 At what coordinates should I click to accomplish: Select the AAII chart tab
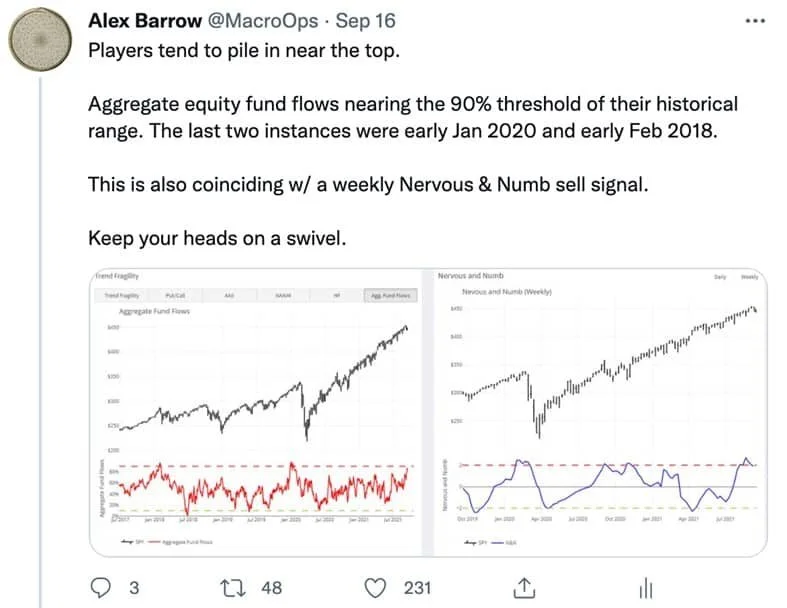pos(229,295)
